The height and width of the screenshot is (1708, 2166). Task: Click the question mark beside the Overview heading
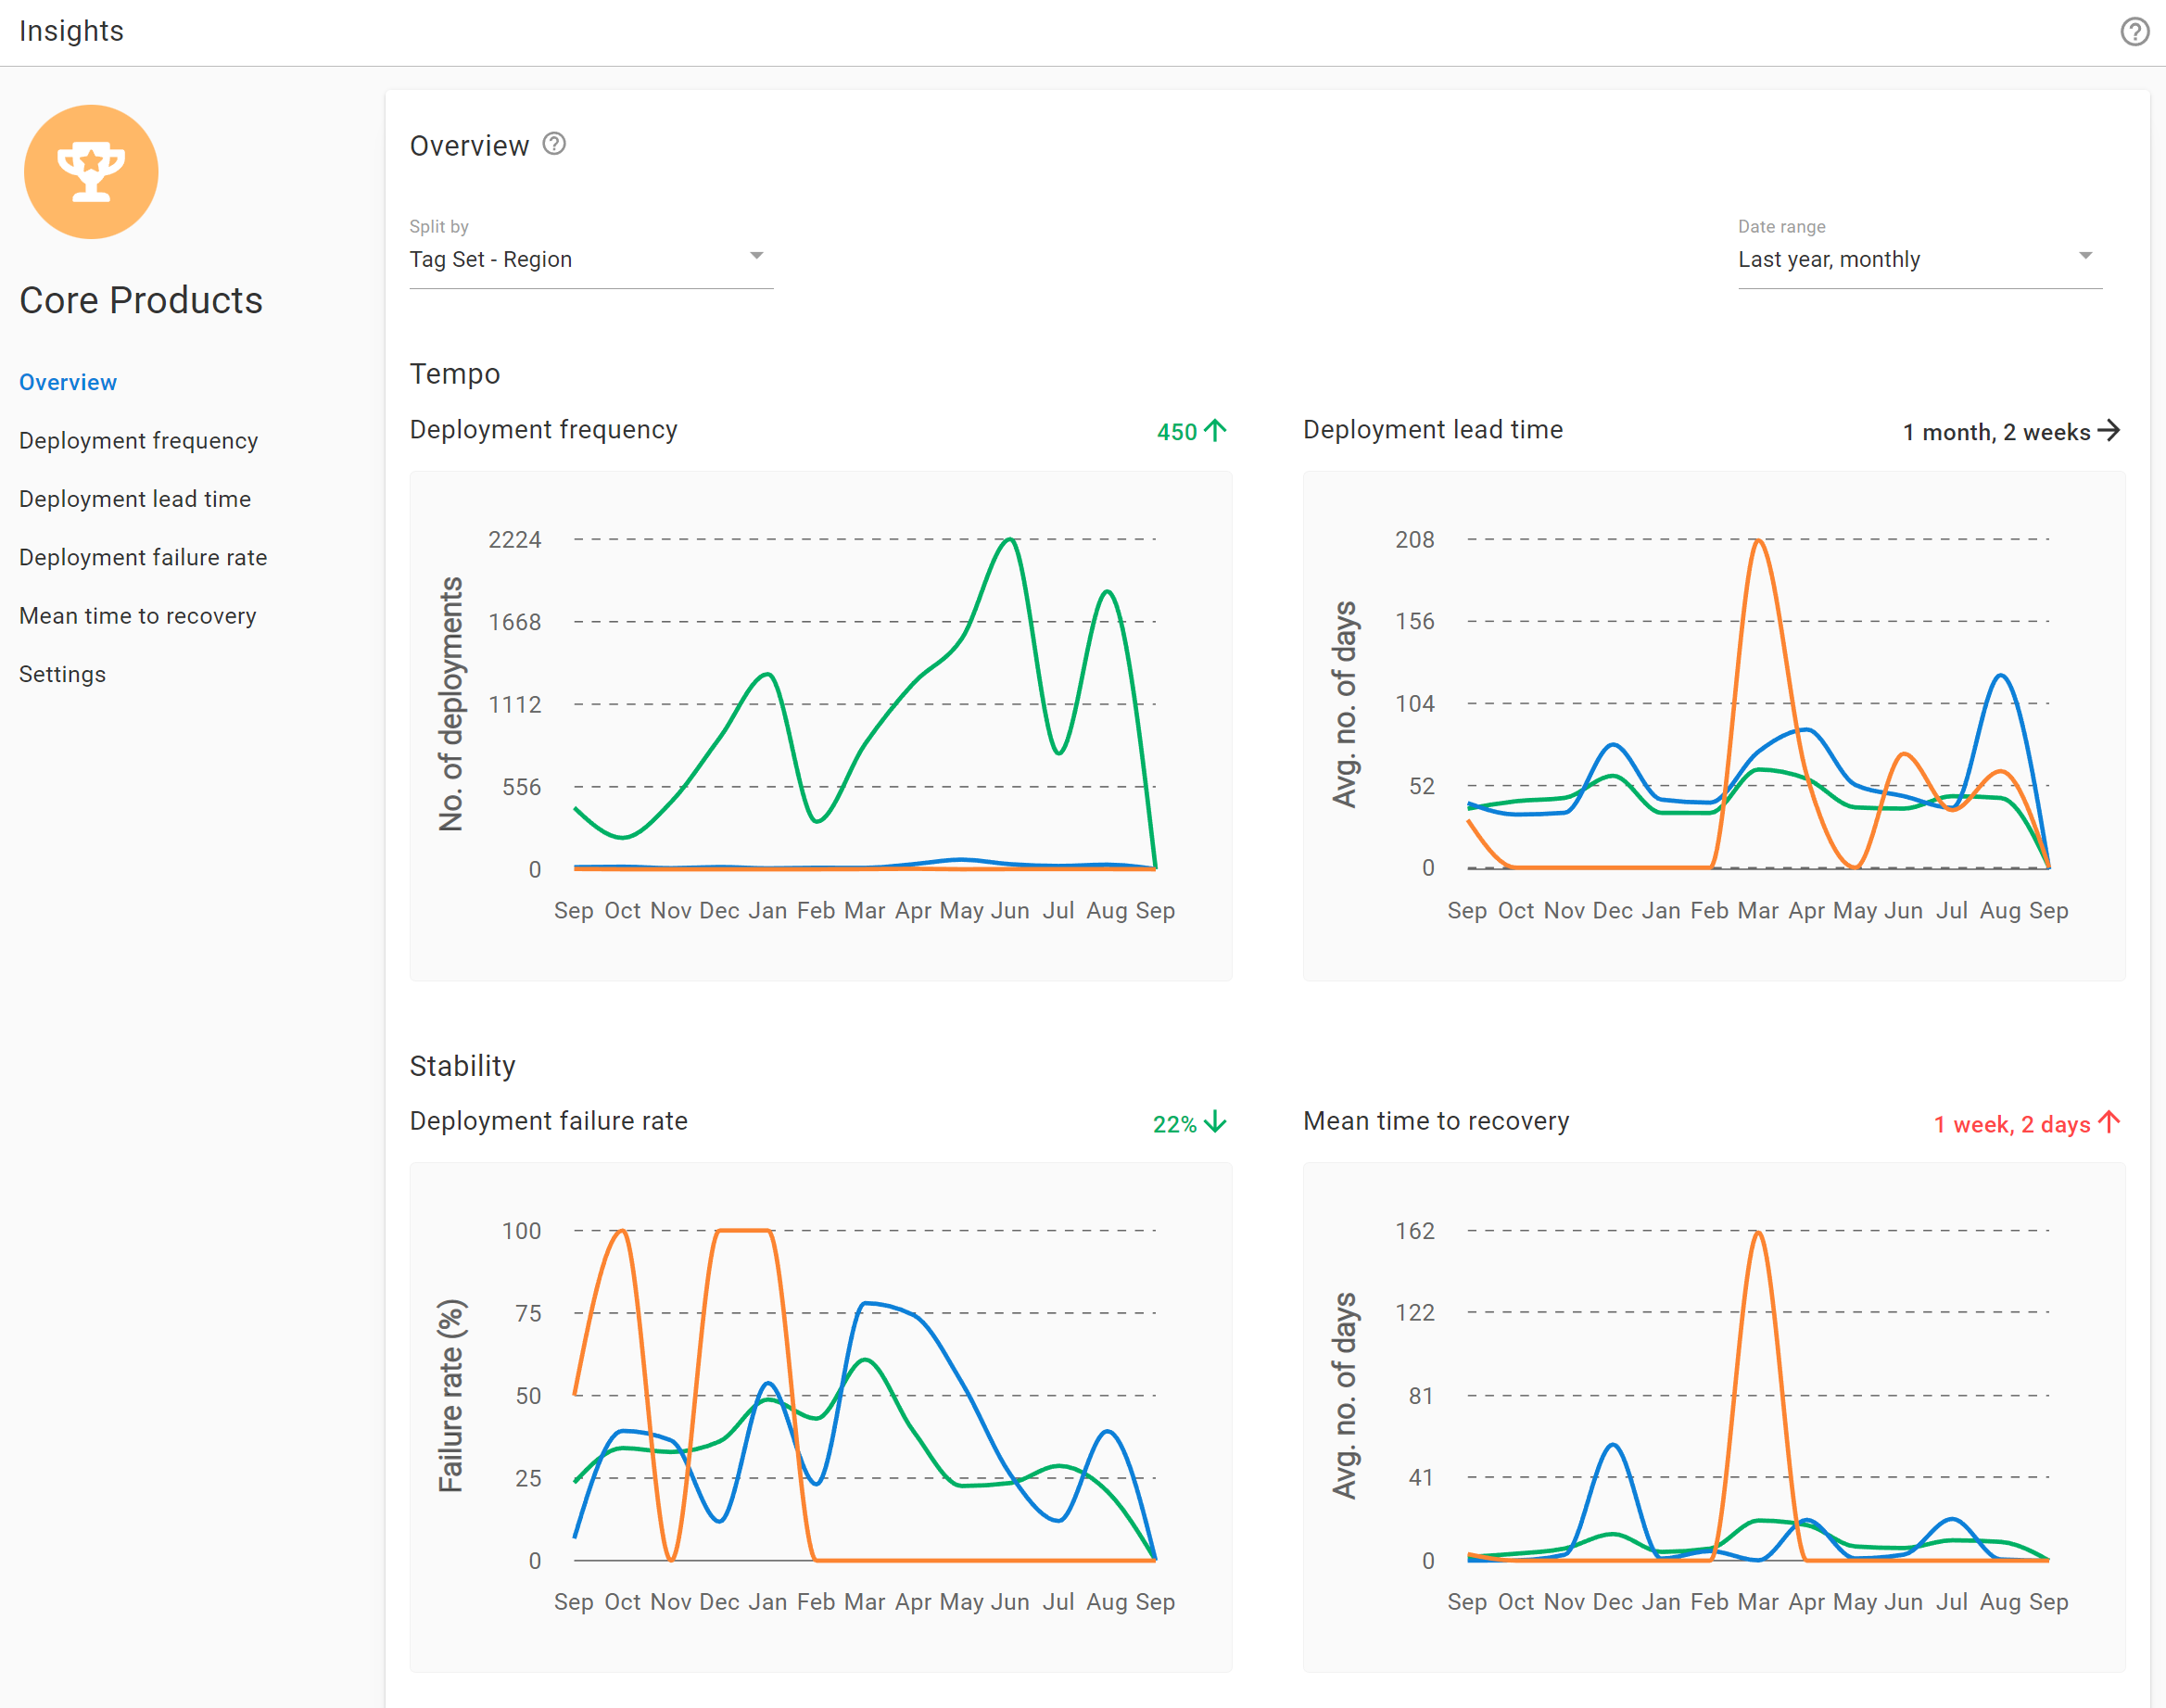pos(554,145)
